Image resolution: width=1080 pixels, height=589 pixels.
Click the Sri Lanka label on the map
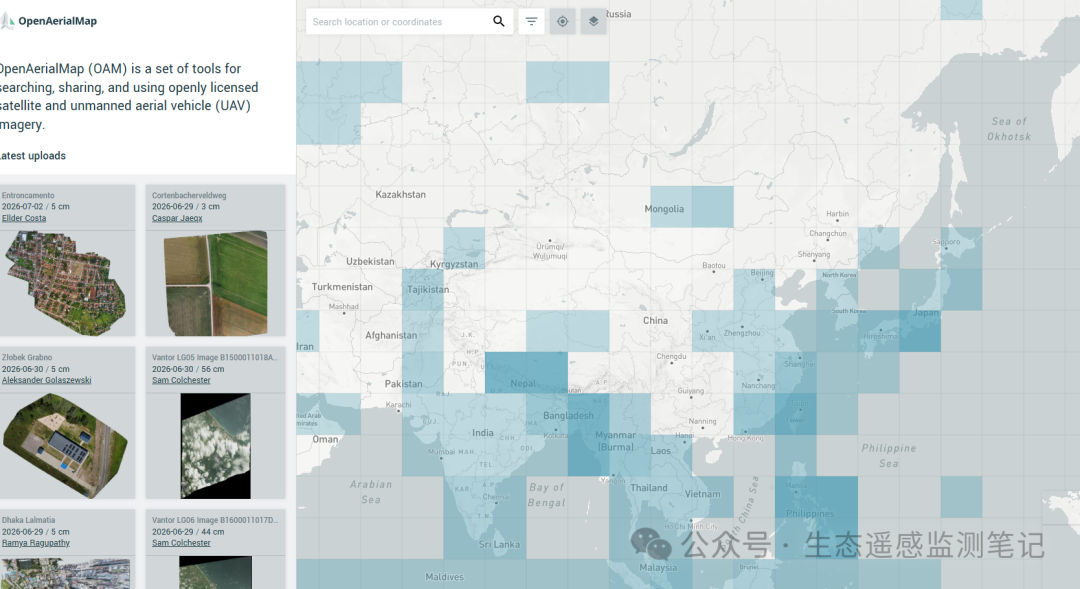tap(499, 544)
